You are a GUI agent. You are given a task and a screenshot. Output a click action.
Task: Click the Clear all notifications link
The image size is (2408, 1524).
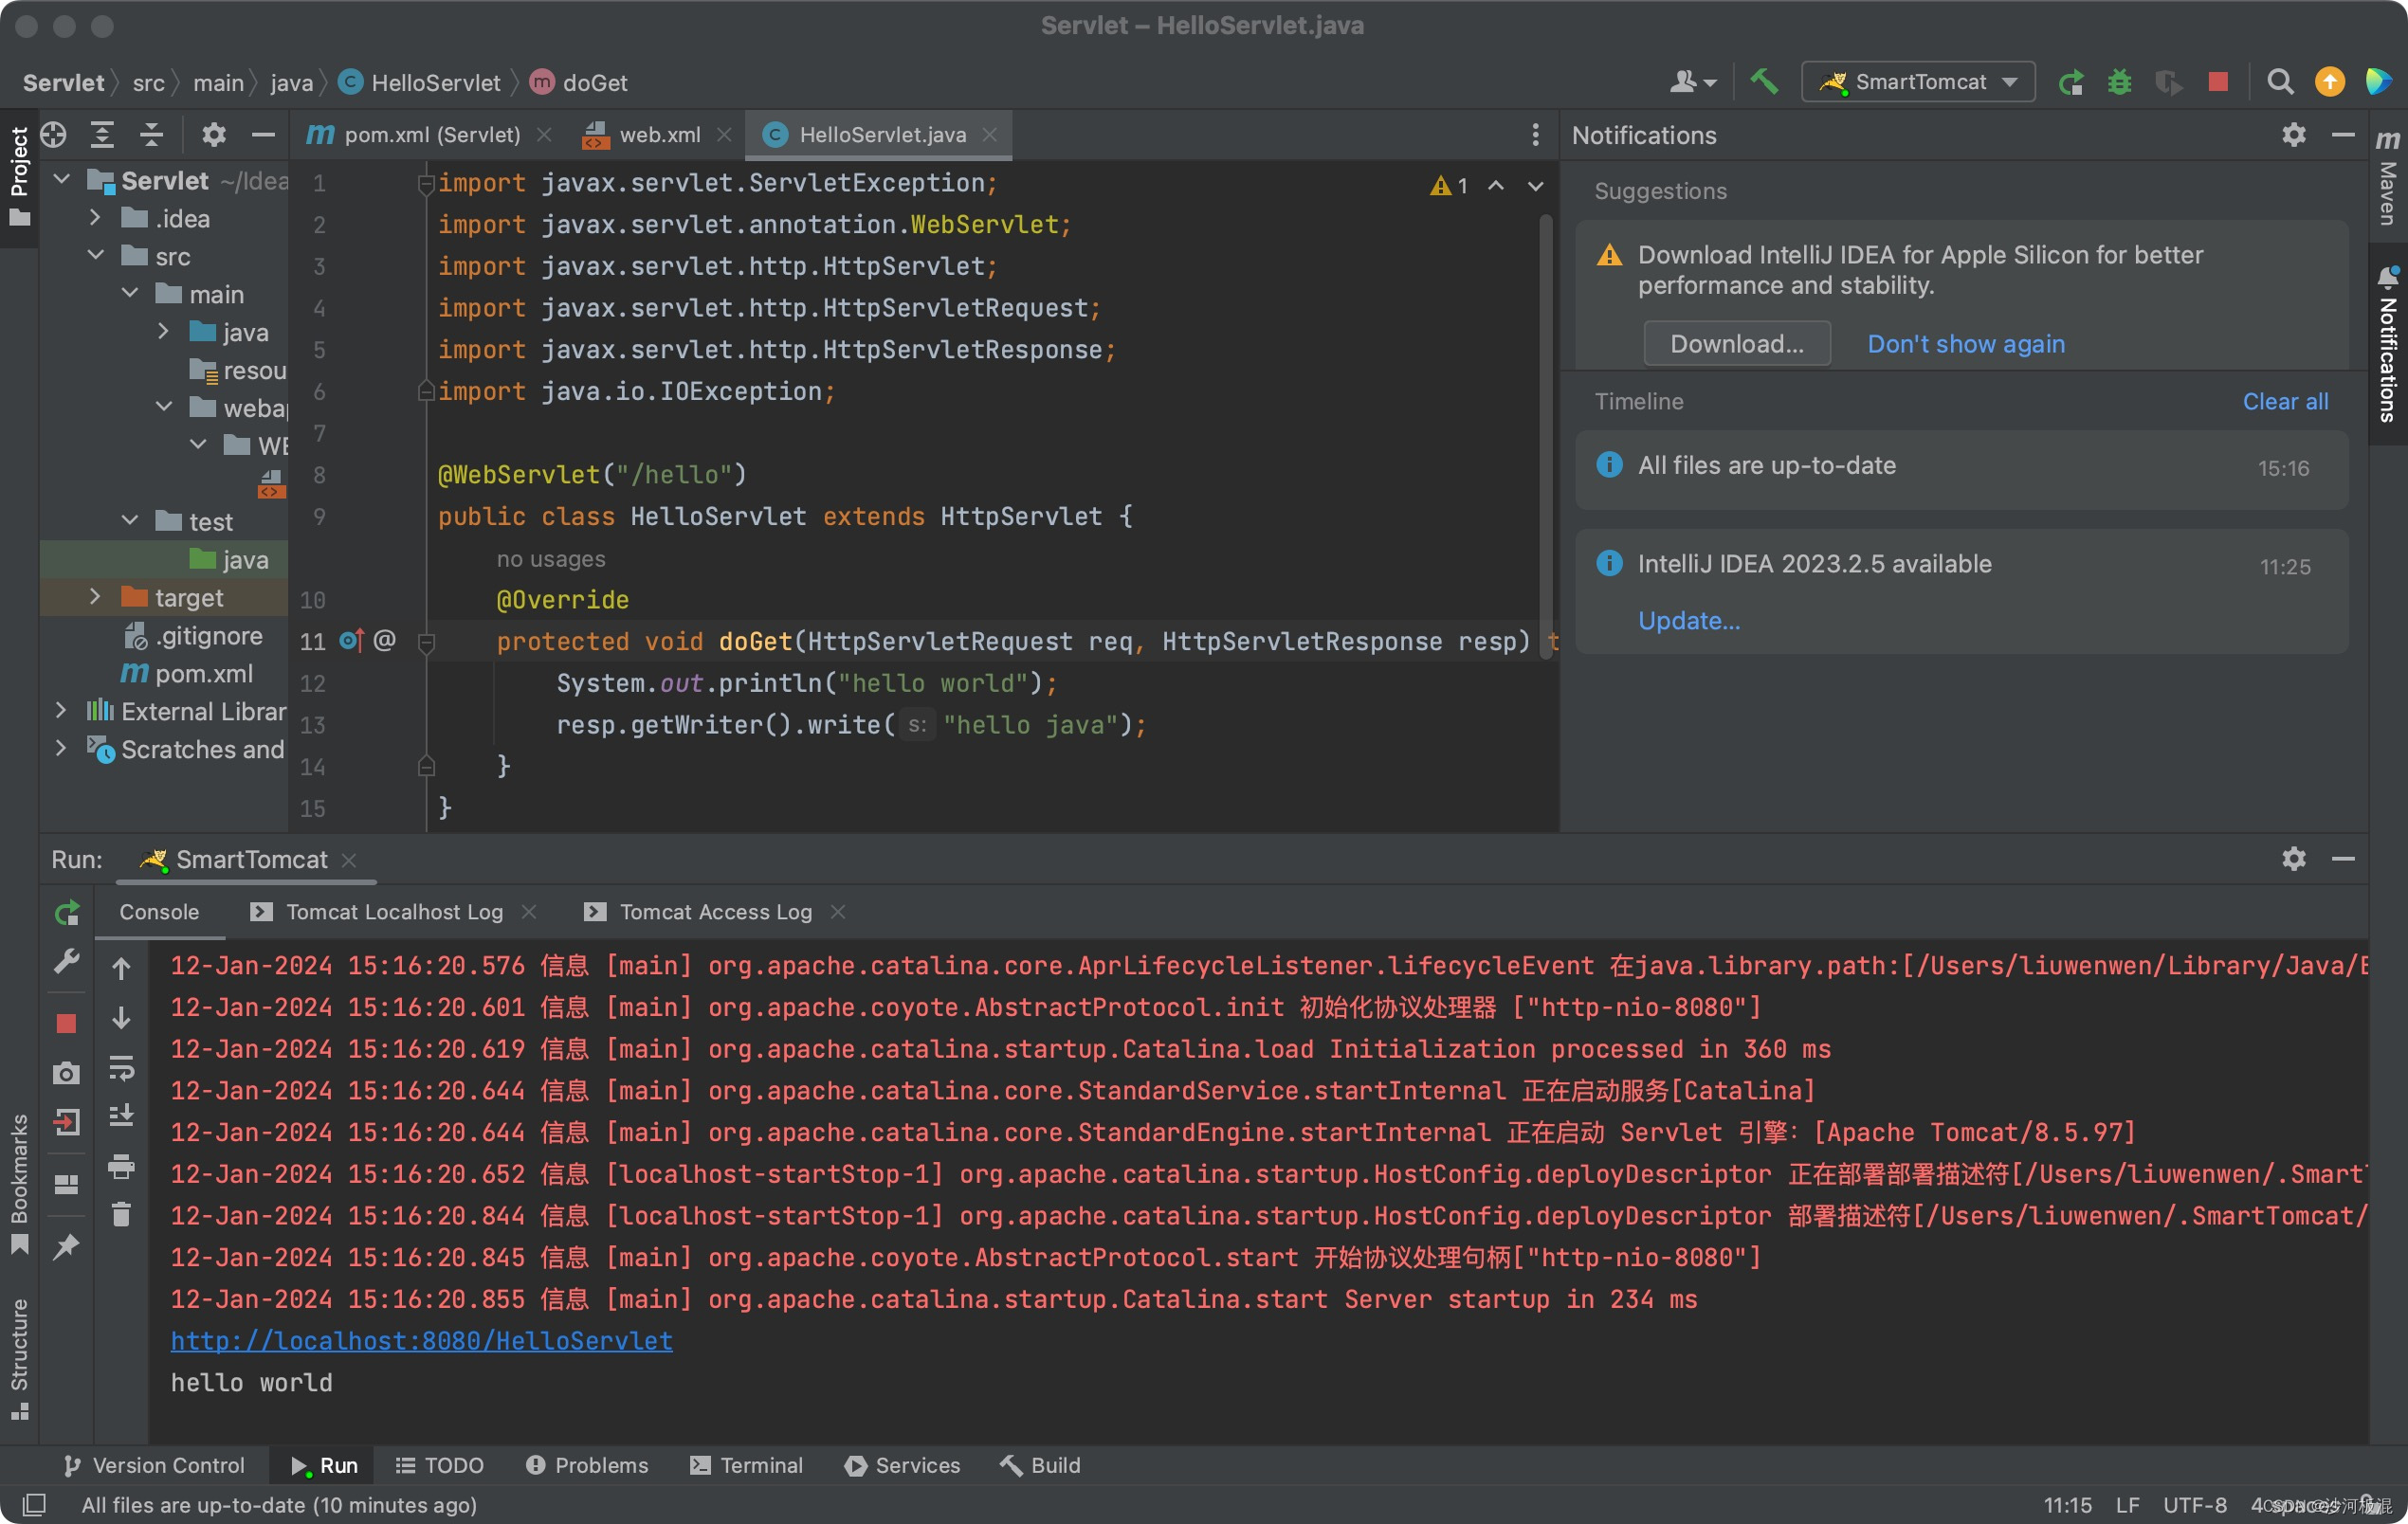pos(2284,401)
